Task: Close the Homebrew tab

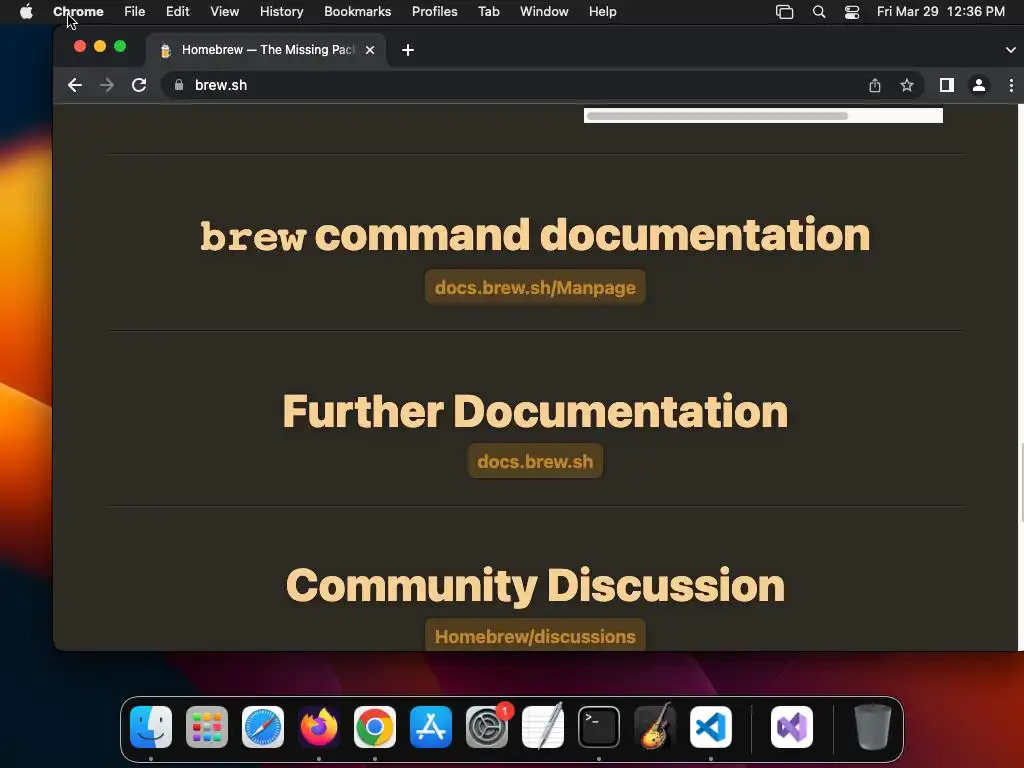Action: 370,50
